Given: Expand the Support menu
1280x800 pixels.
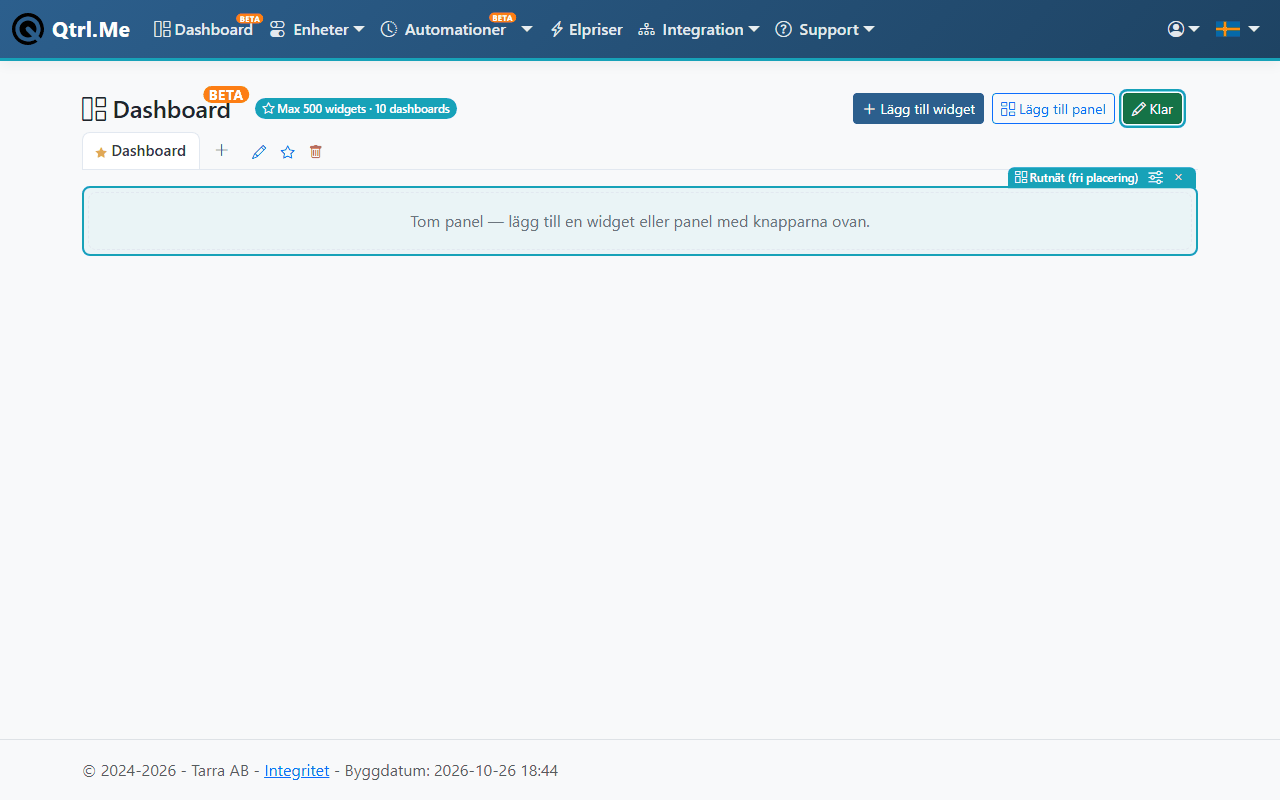Looking at the screenshot, I should pyautogui.click(x=825, y=30).
